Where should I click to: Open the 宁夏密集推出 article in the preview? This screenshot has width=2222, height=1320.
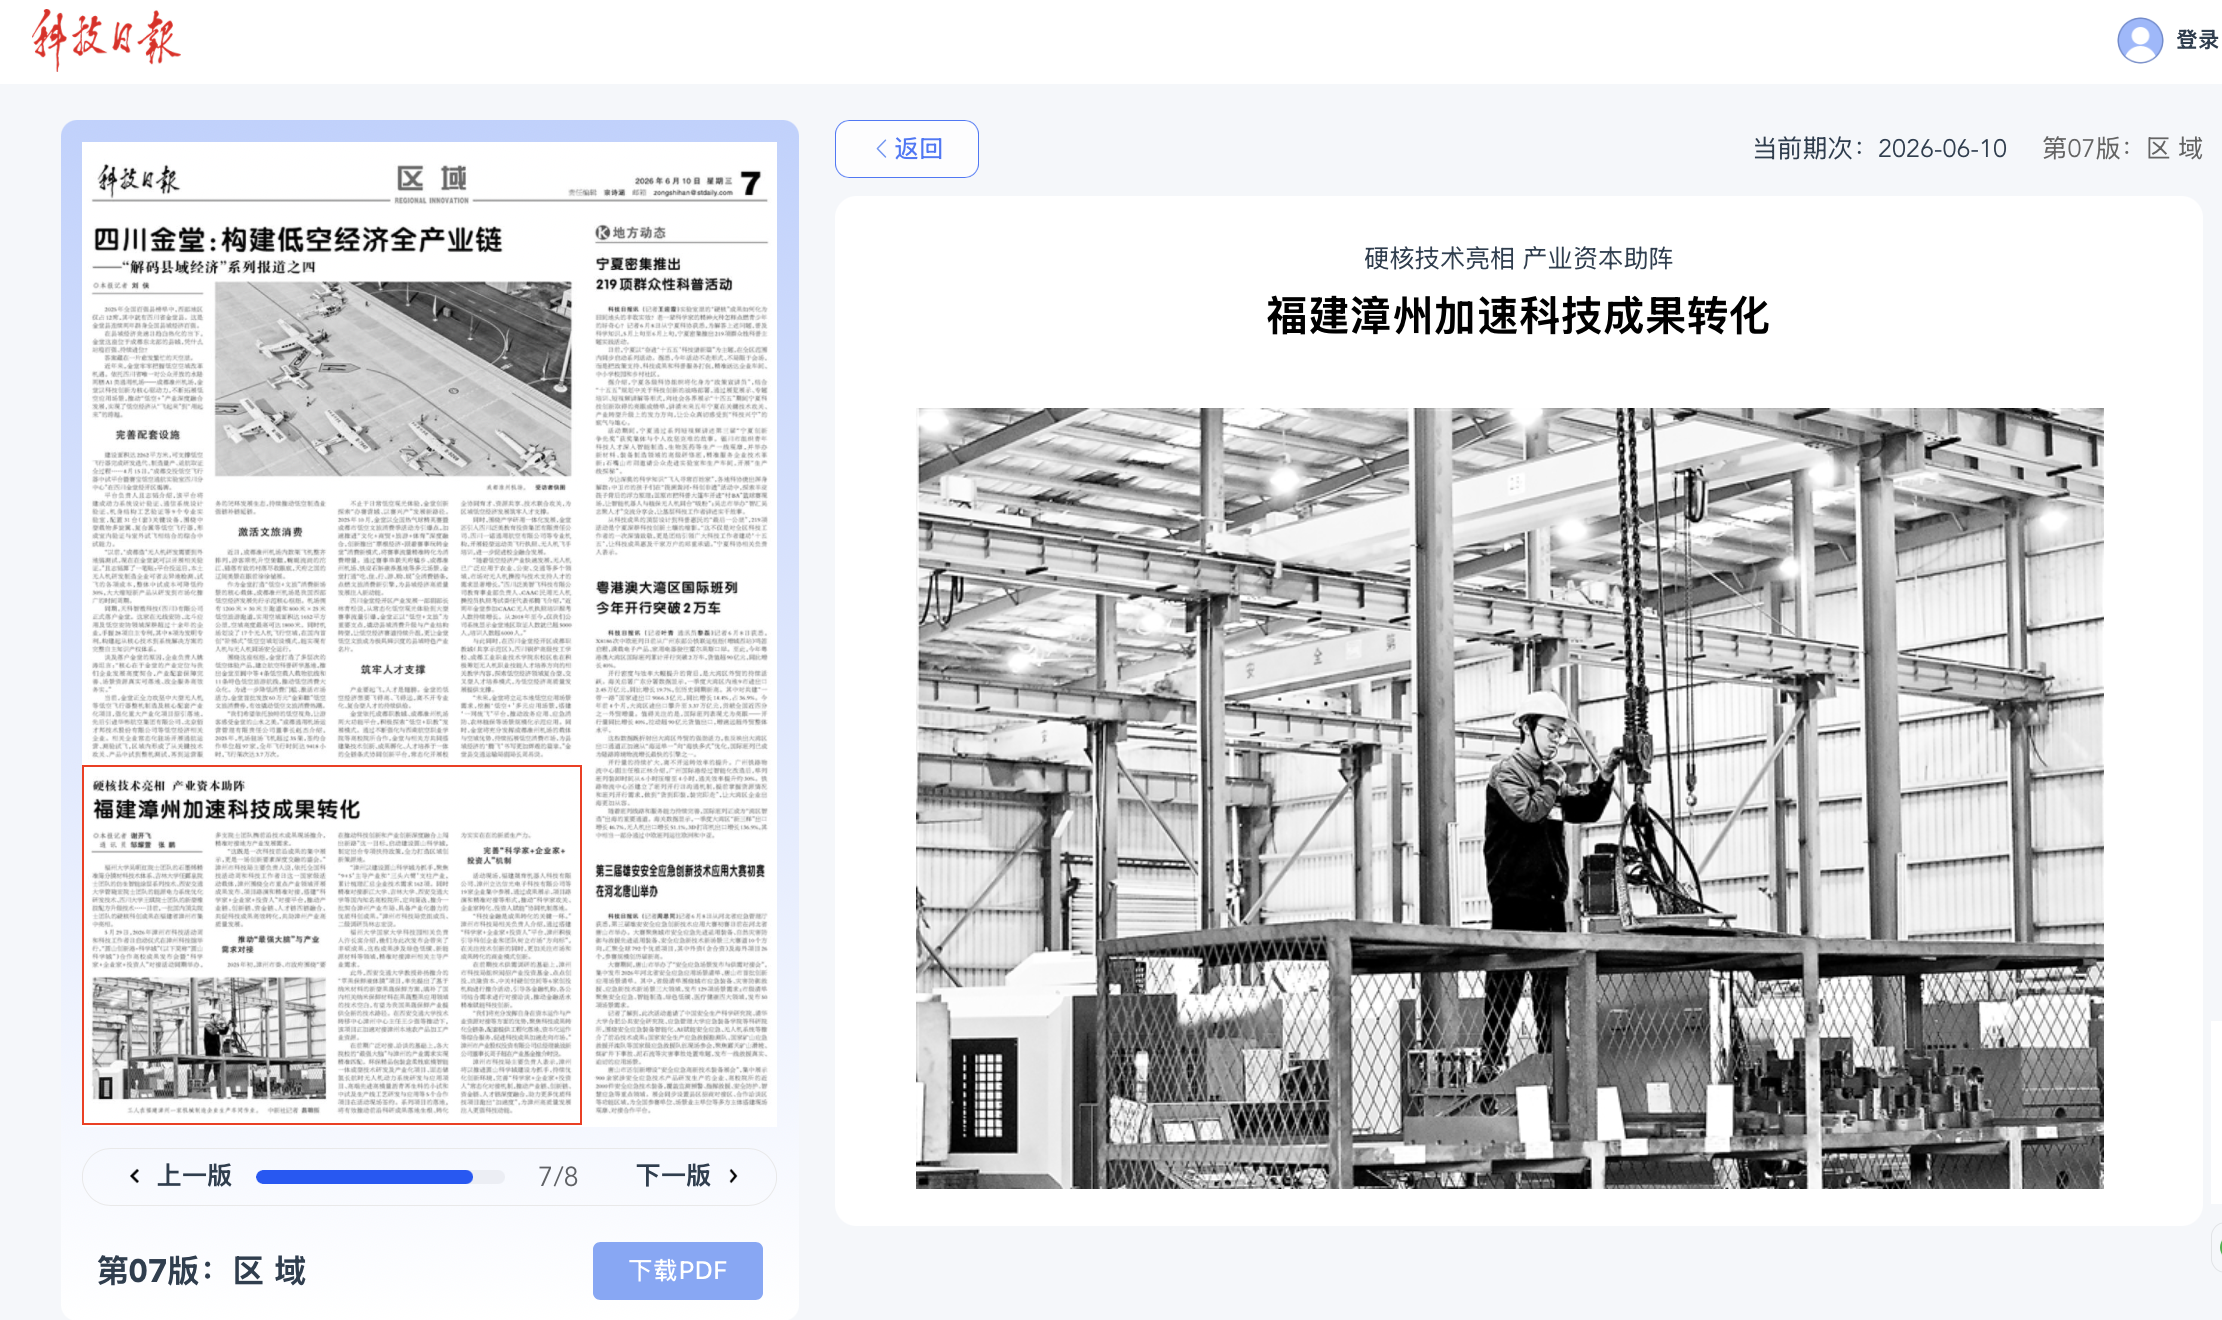(664, 274)
